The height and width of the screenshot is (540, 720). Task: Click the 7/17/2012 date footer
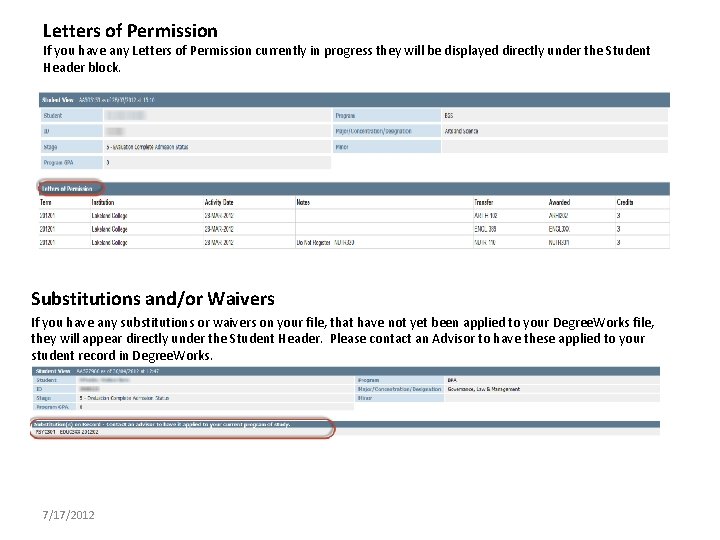(x=68, y=515)
